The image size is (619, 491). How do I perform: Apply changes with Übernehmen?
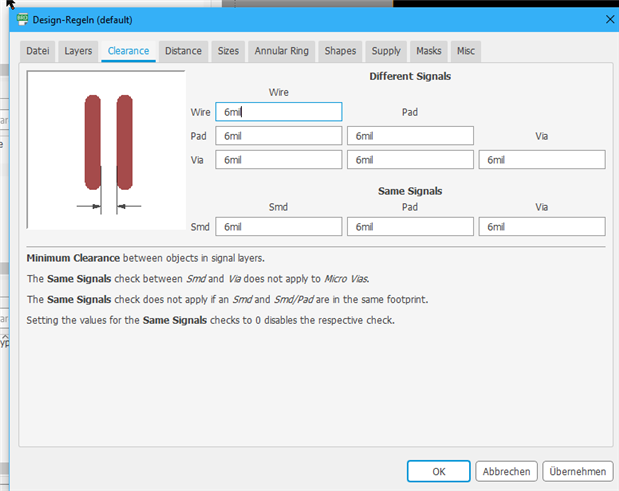tap(577, 471)
